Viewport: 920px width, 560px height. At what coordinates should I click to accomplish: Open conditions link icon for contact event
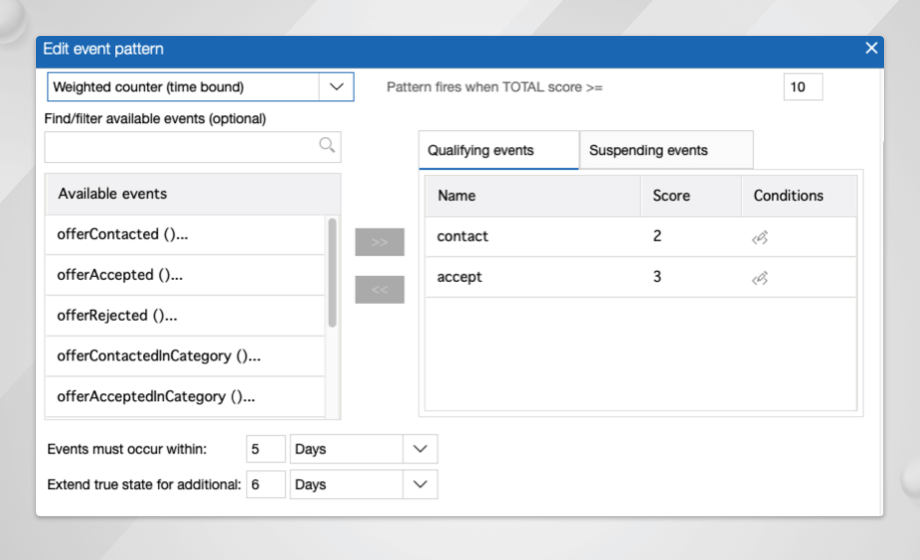pos(760,237)
